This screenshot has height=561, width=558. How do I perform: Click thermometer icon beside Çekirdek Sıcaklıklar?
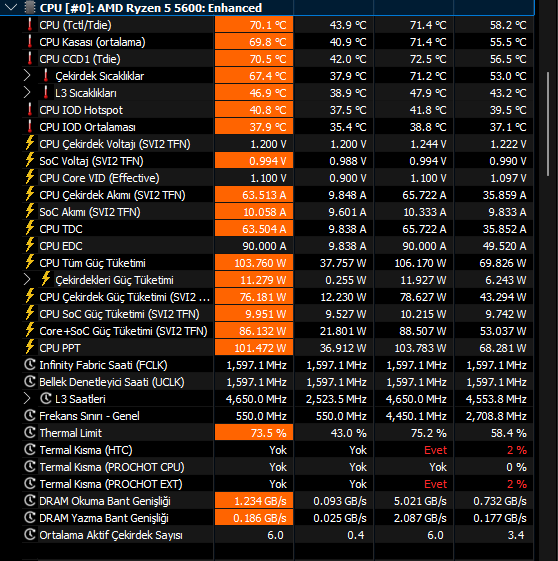tap(45, 75)
